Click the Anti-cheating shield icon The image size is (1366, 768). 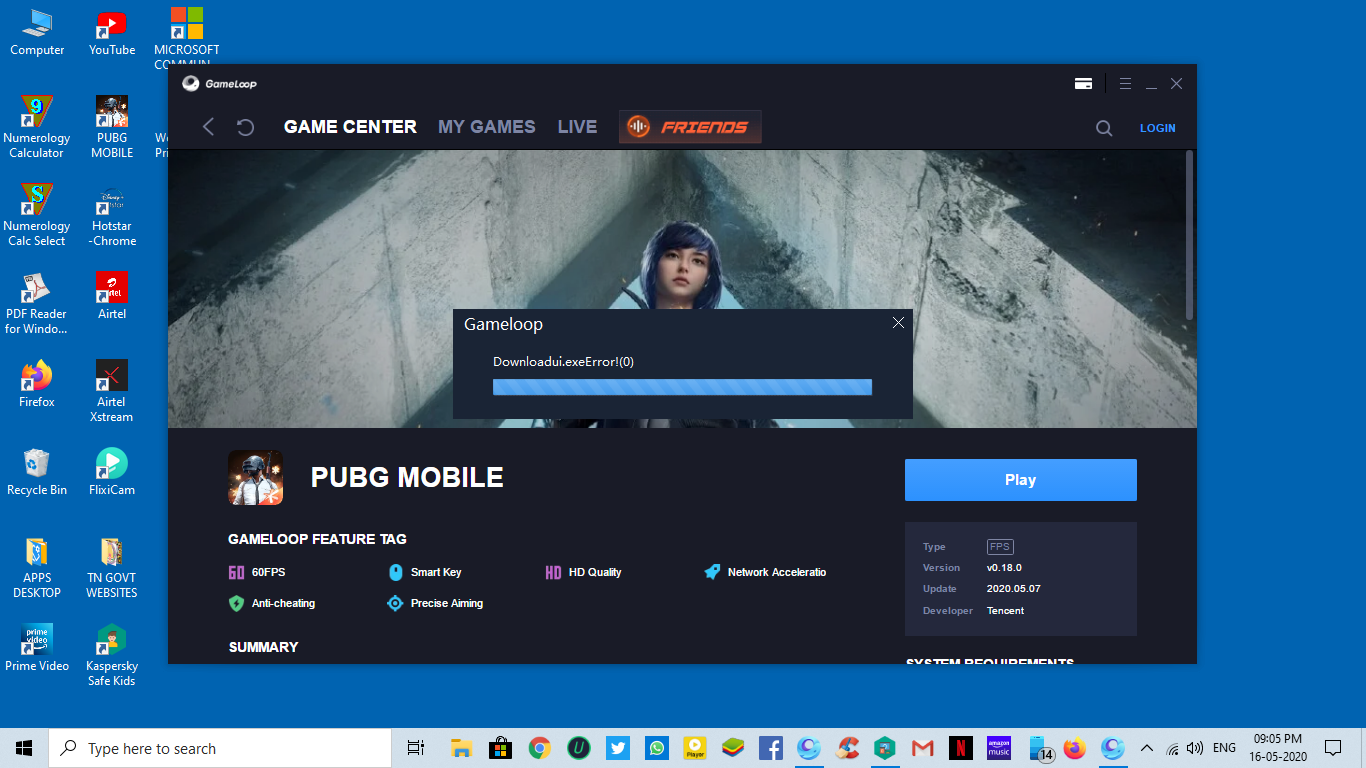click(x=236, y=603)
